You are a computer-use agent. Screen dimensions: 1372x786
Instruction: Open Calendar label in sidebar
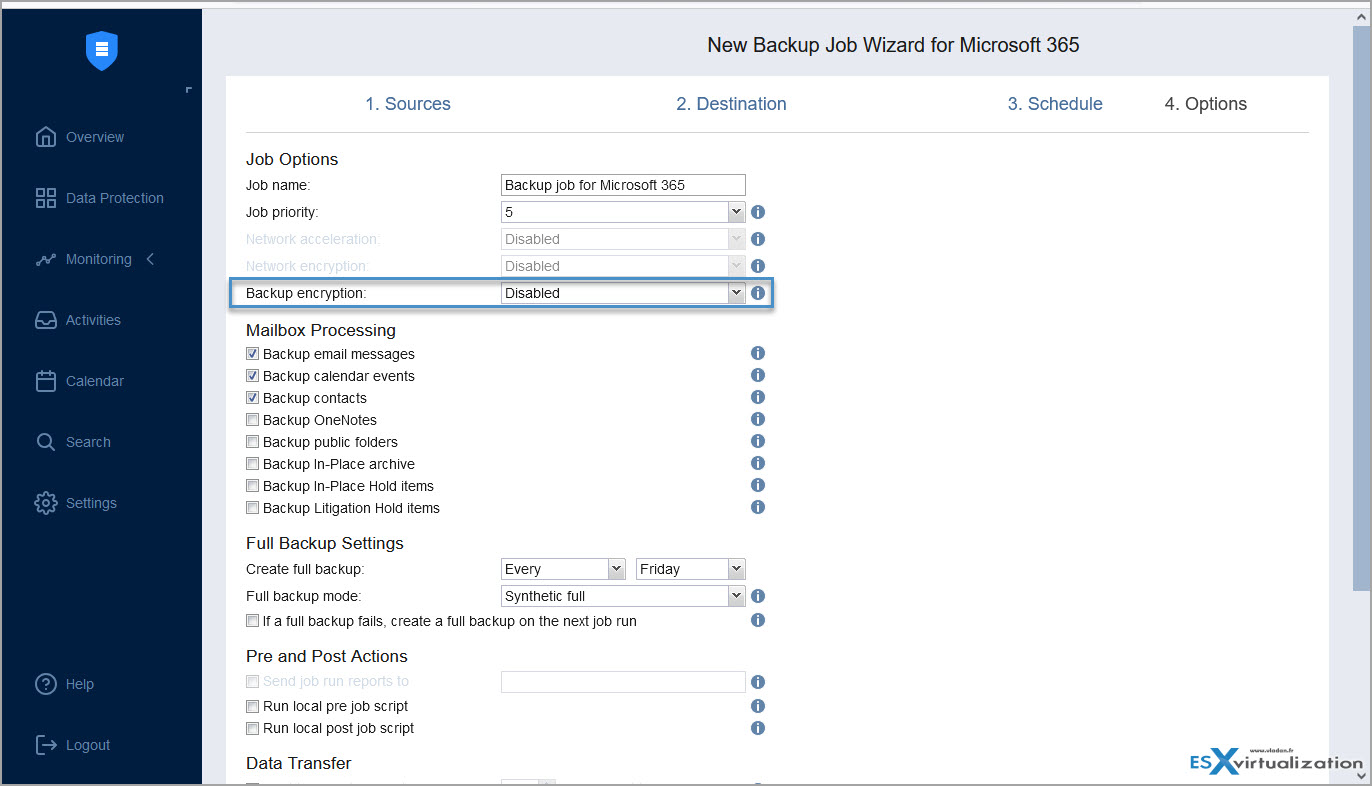click(x=95, y=381)
